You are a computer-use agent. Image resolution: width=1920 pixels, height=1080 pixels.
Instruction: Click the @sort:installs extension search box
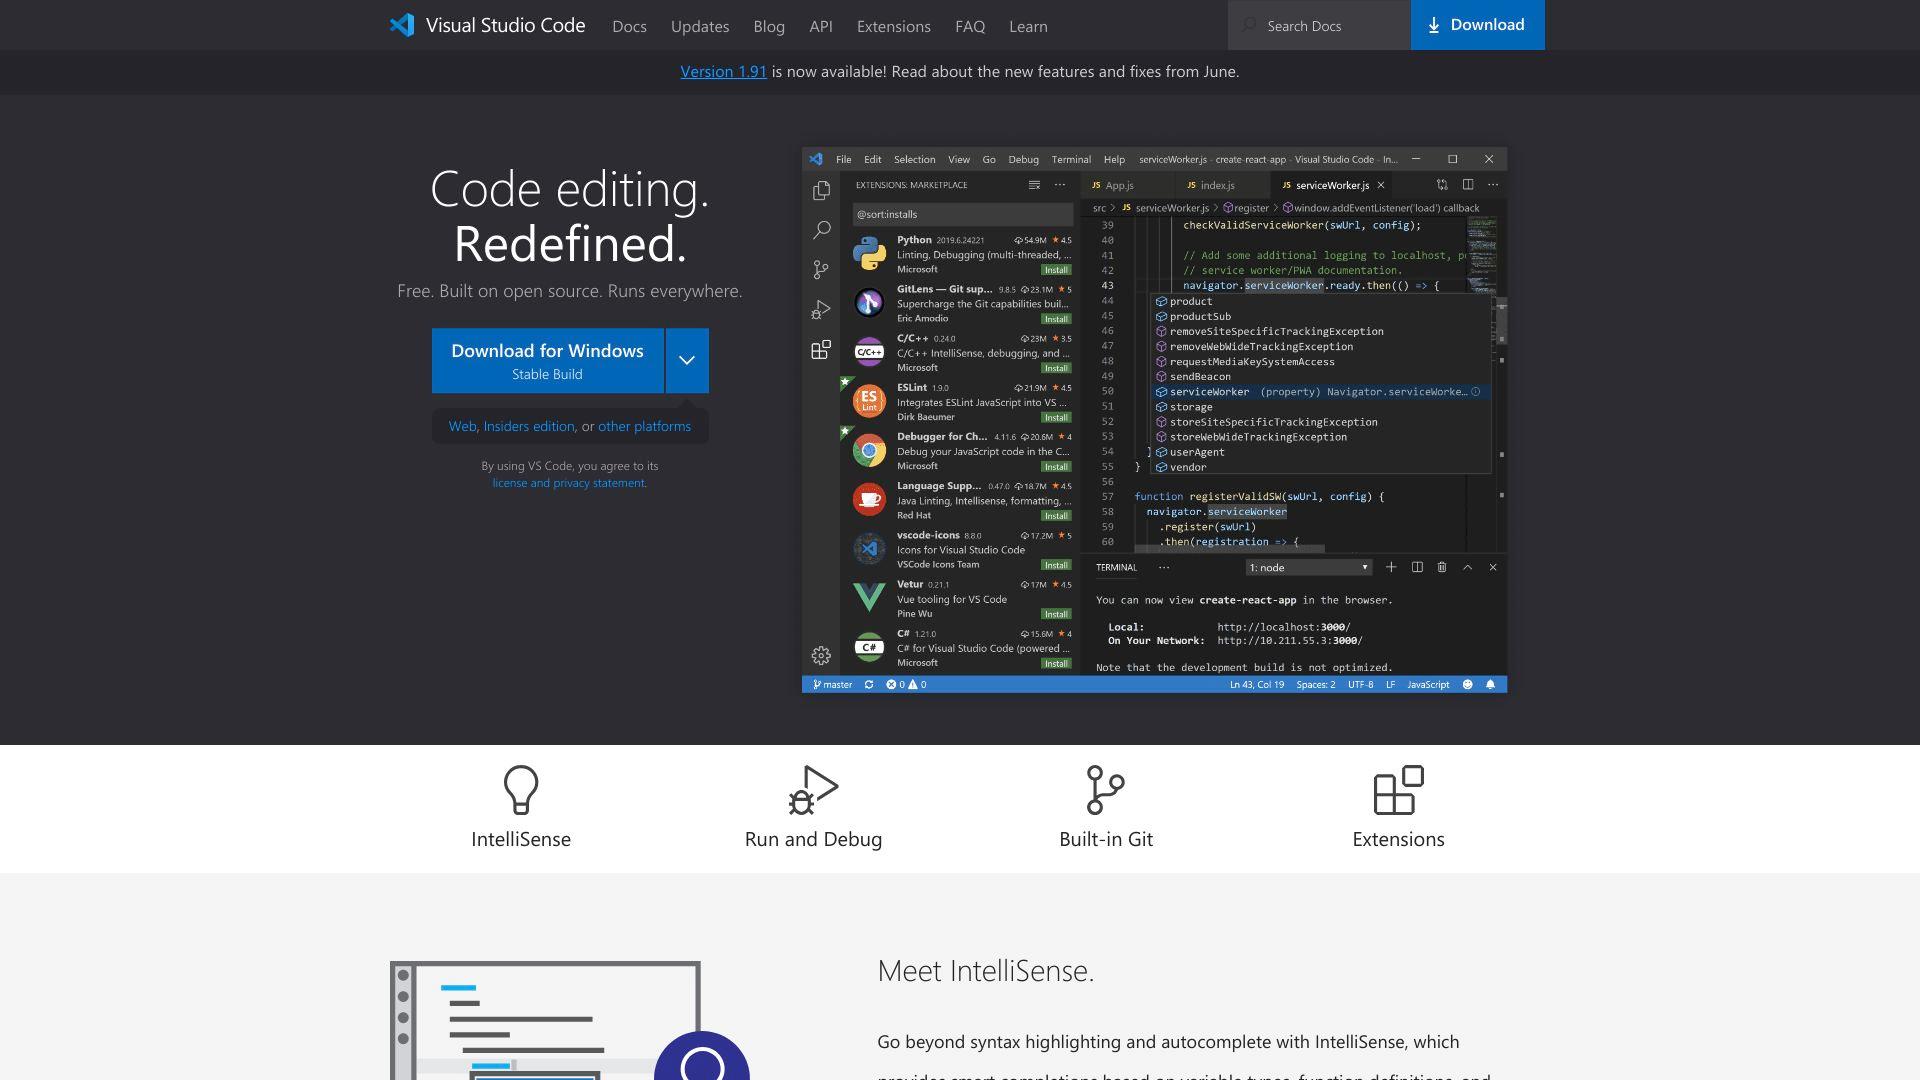coord(962,214)
